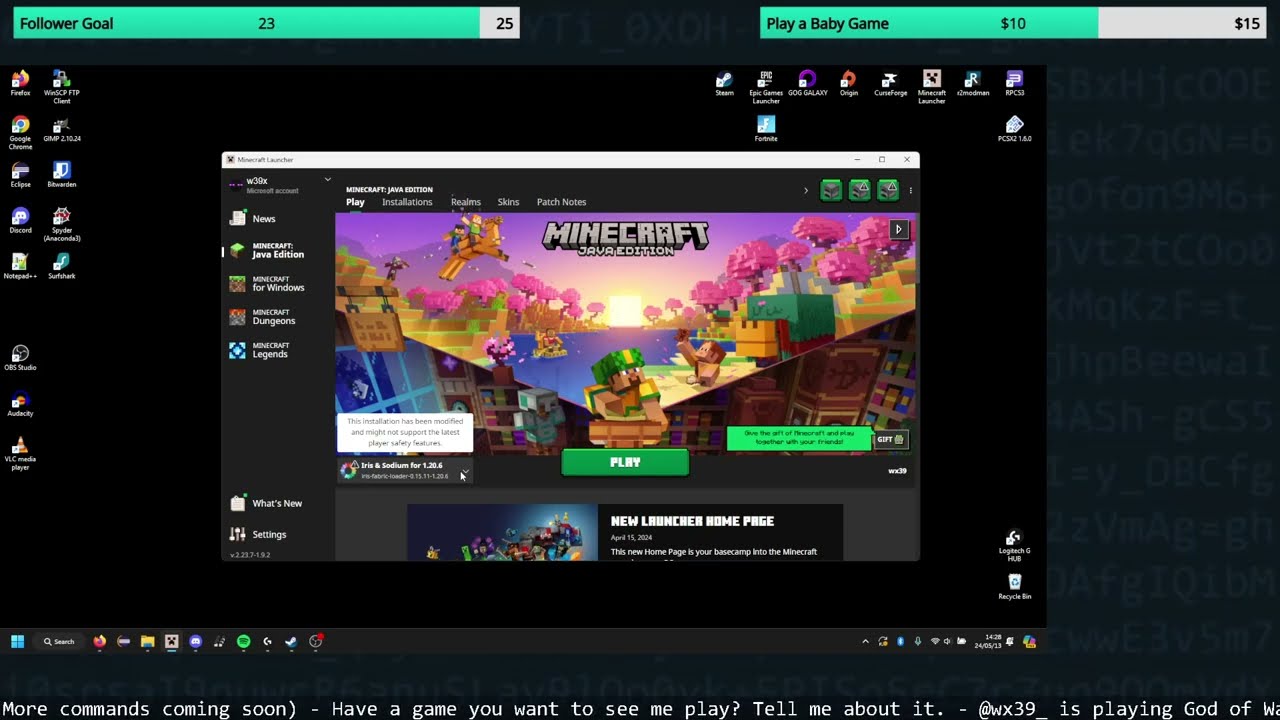The image size is (1280, 720).
Task: Click the second green installation block with warning
Action: 859,190
